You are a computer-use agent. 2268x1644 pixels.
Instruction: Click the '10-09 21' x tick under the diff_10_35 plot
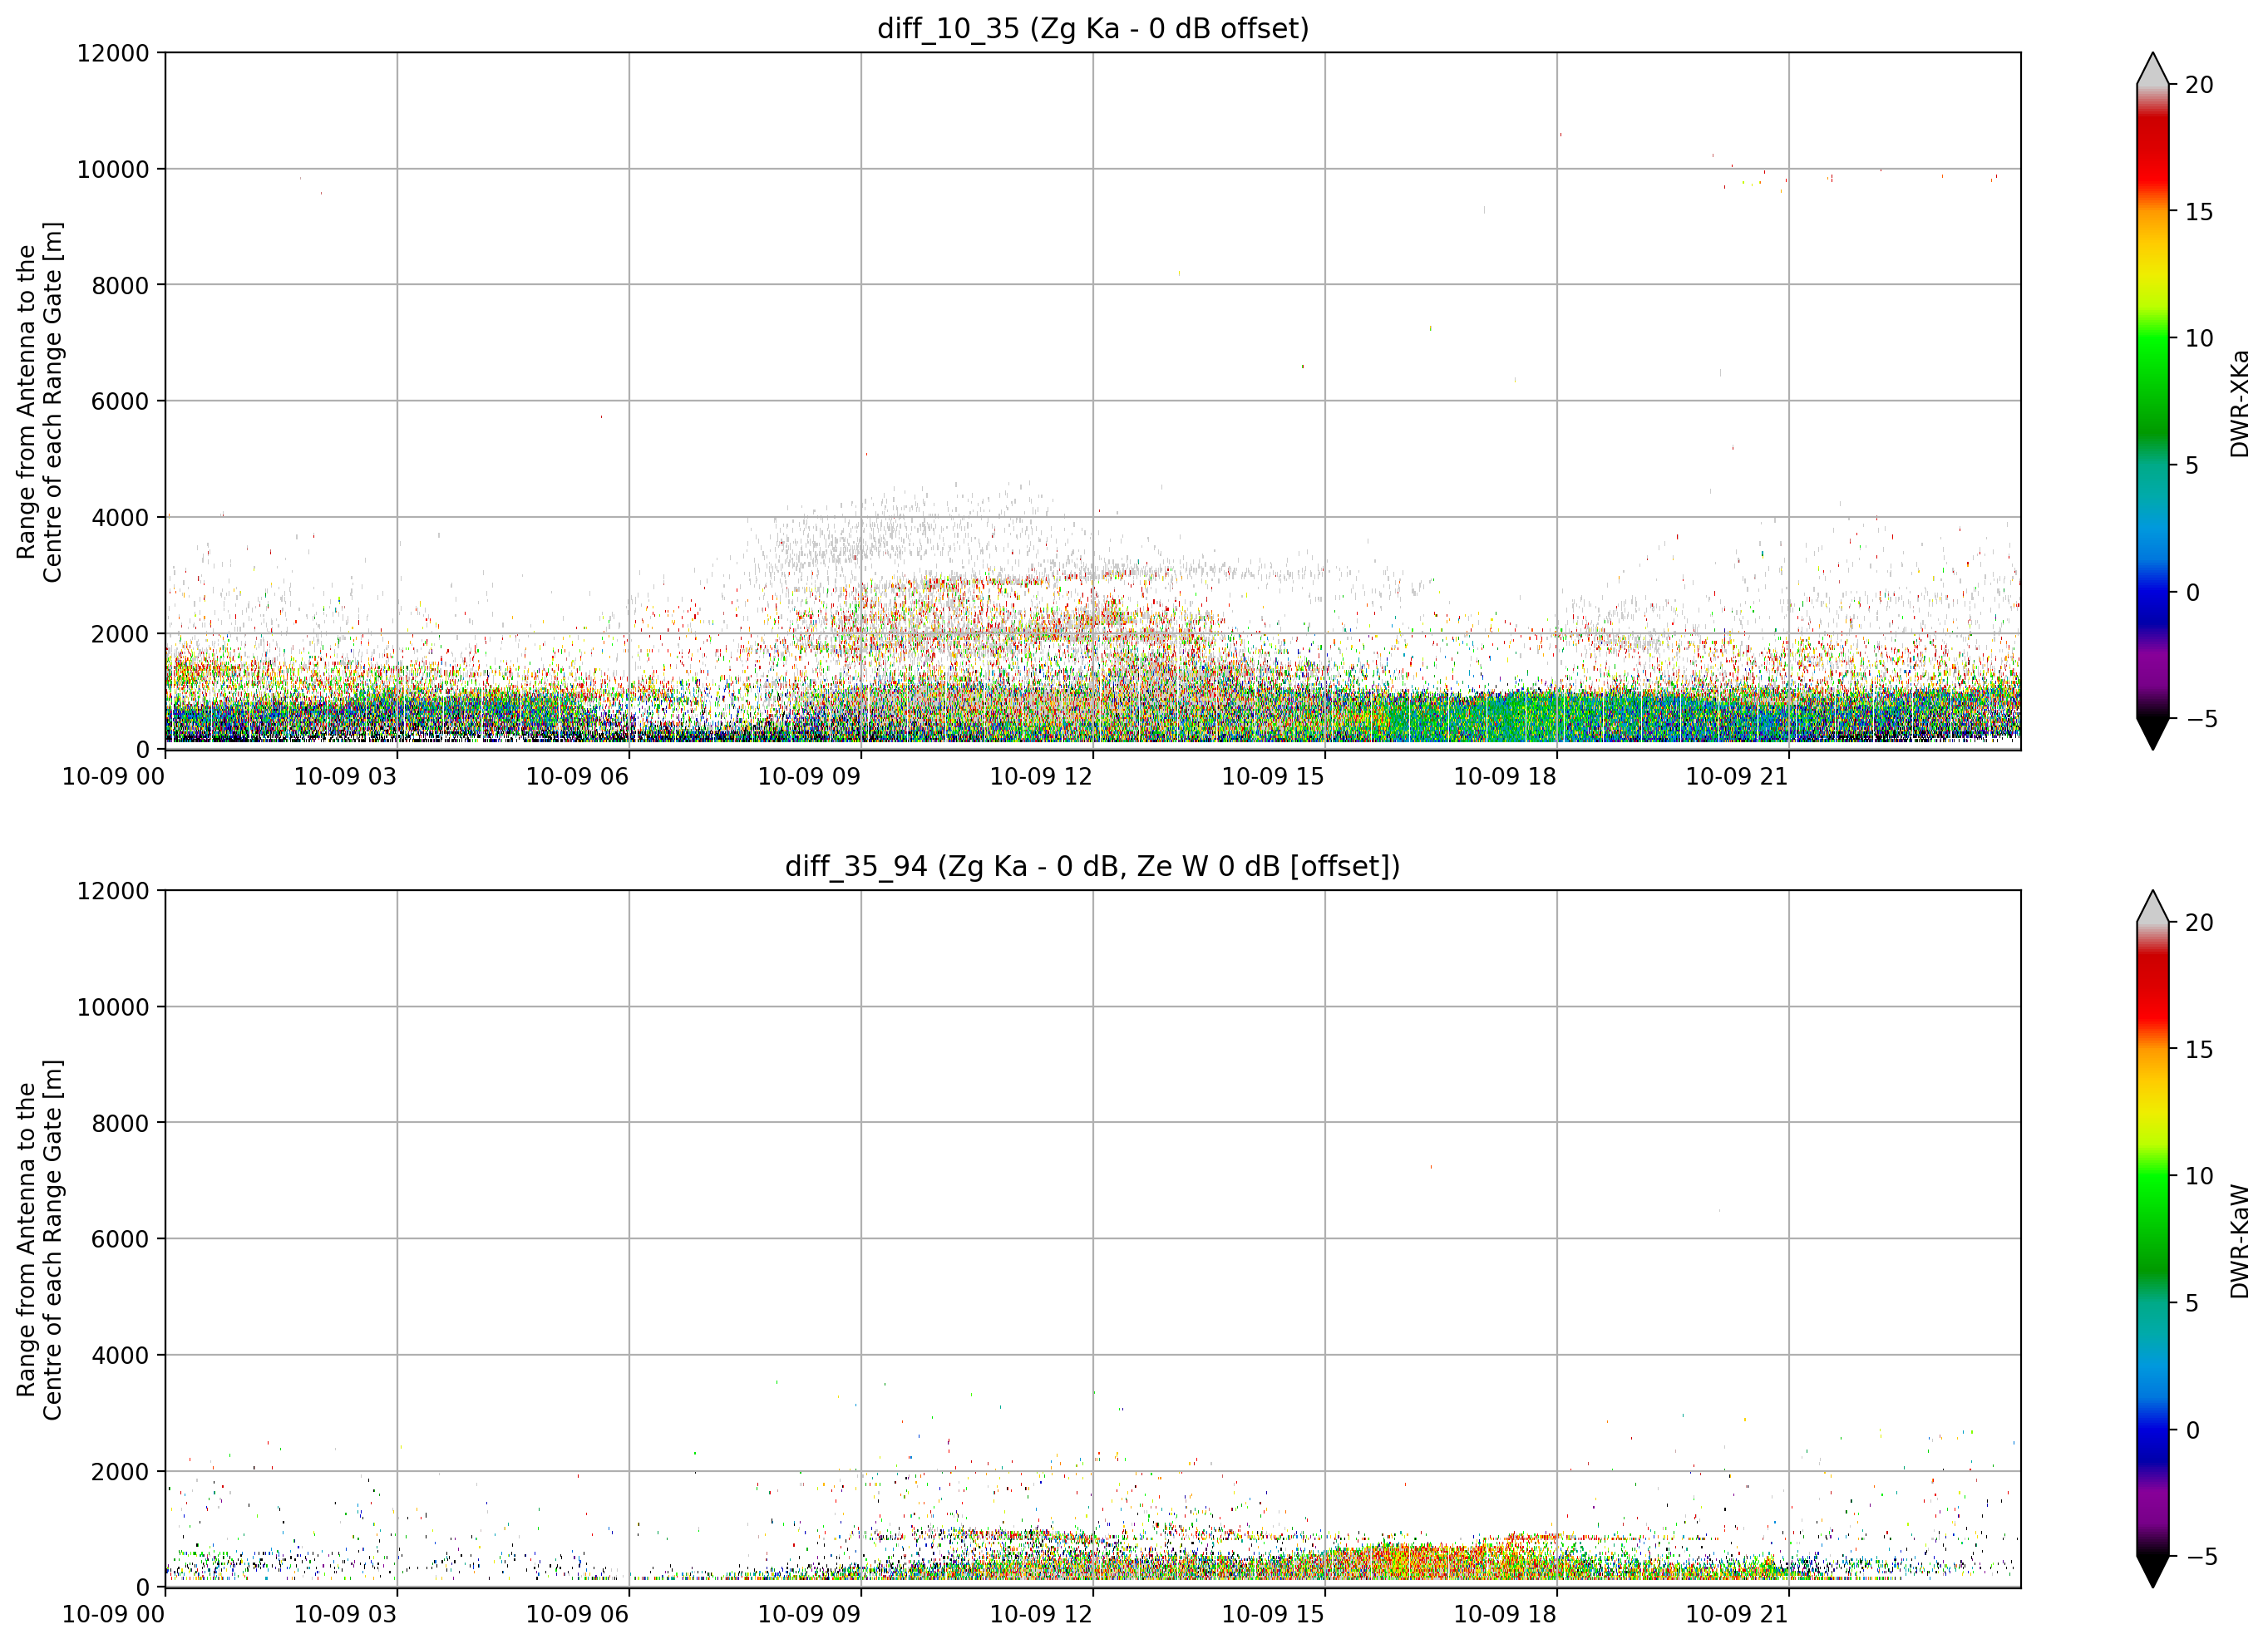(1737, 777)
